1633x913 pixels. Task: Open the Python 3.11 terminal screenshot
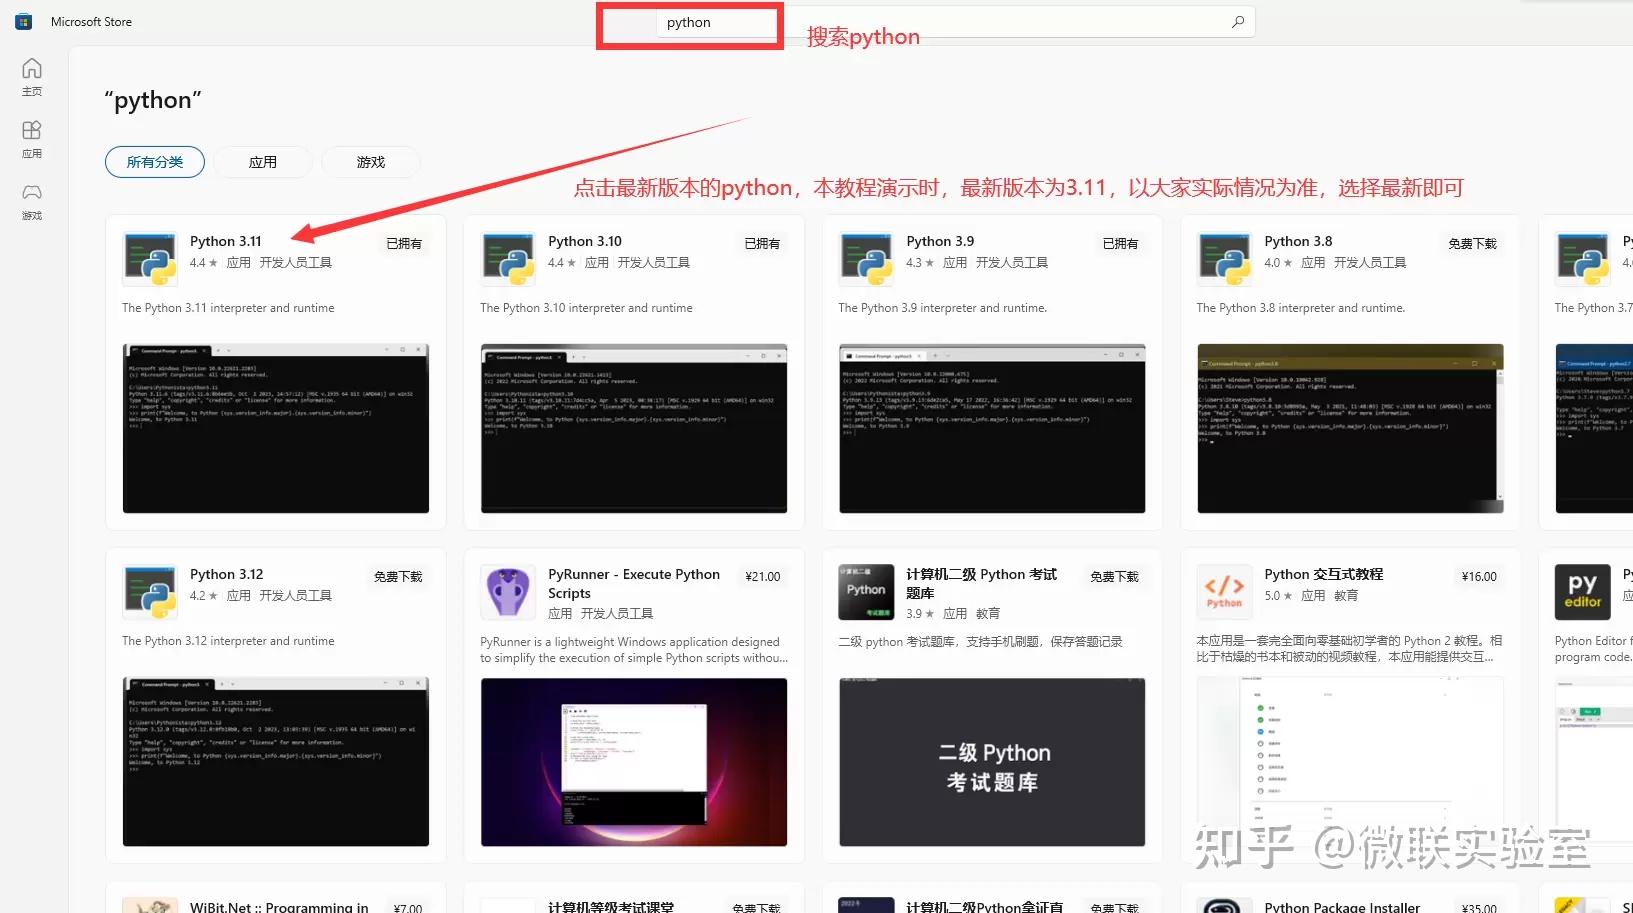click(276, 428)
